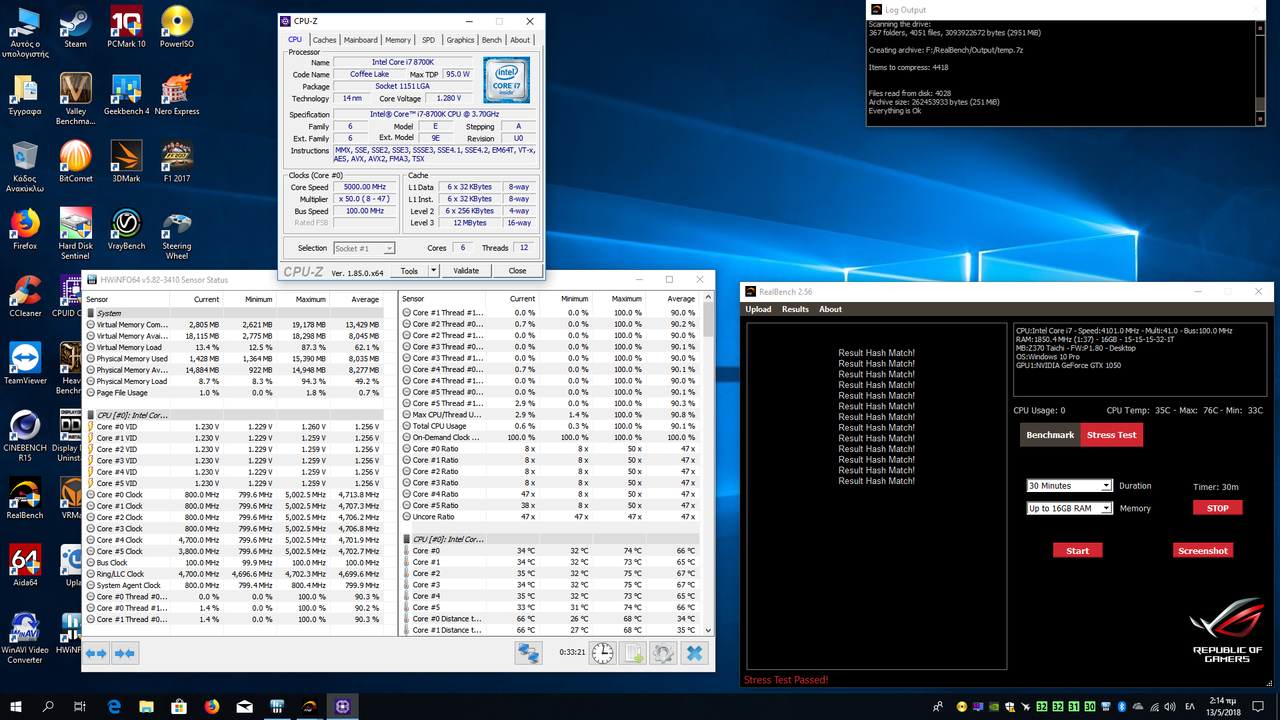Open the CPU-Z Tools dropdown arrow
Screen dimensions: 1280x720
pos(433,271)
